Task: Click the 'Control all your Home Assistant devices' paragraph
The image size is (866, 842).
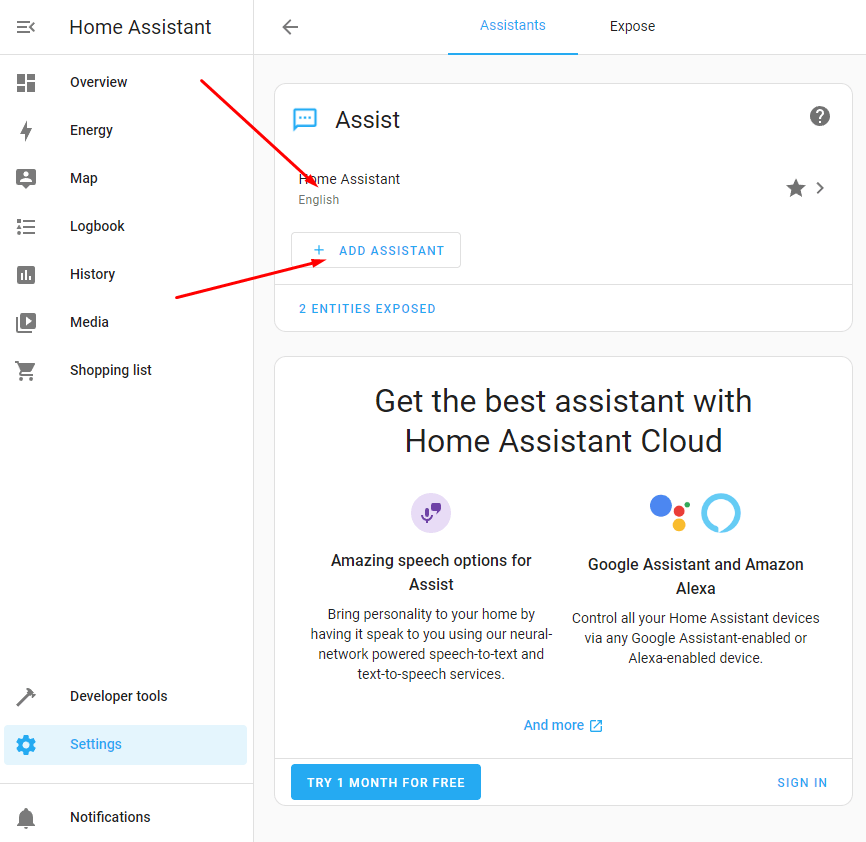Action: click(x=695, y=638)
